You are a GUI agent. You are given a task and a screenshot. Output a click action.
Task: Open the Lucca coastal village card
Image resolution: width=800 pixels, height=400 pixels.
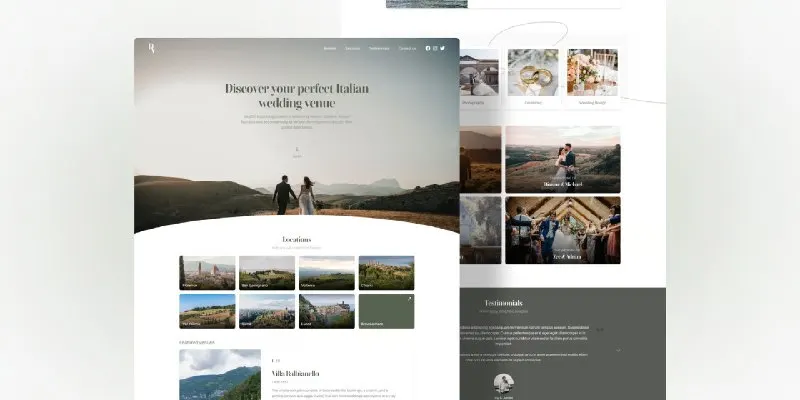click(327, 311)
